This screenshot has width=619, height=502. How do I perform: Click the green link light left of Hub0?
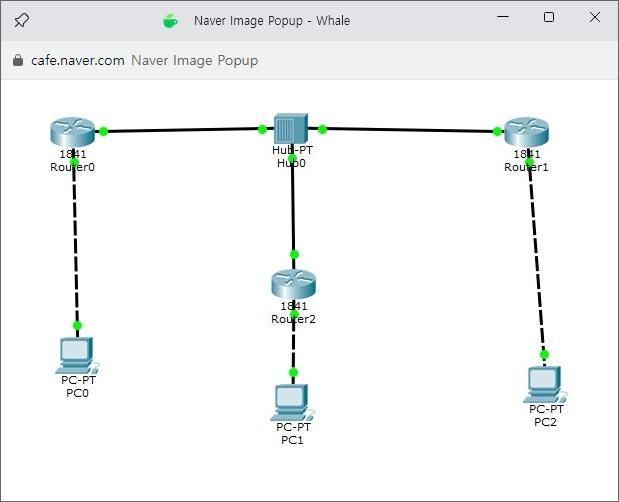262,129
